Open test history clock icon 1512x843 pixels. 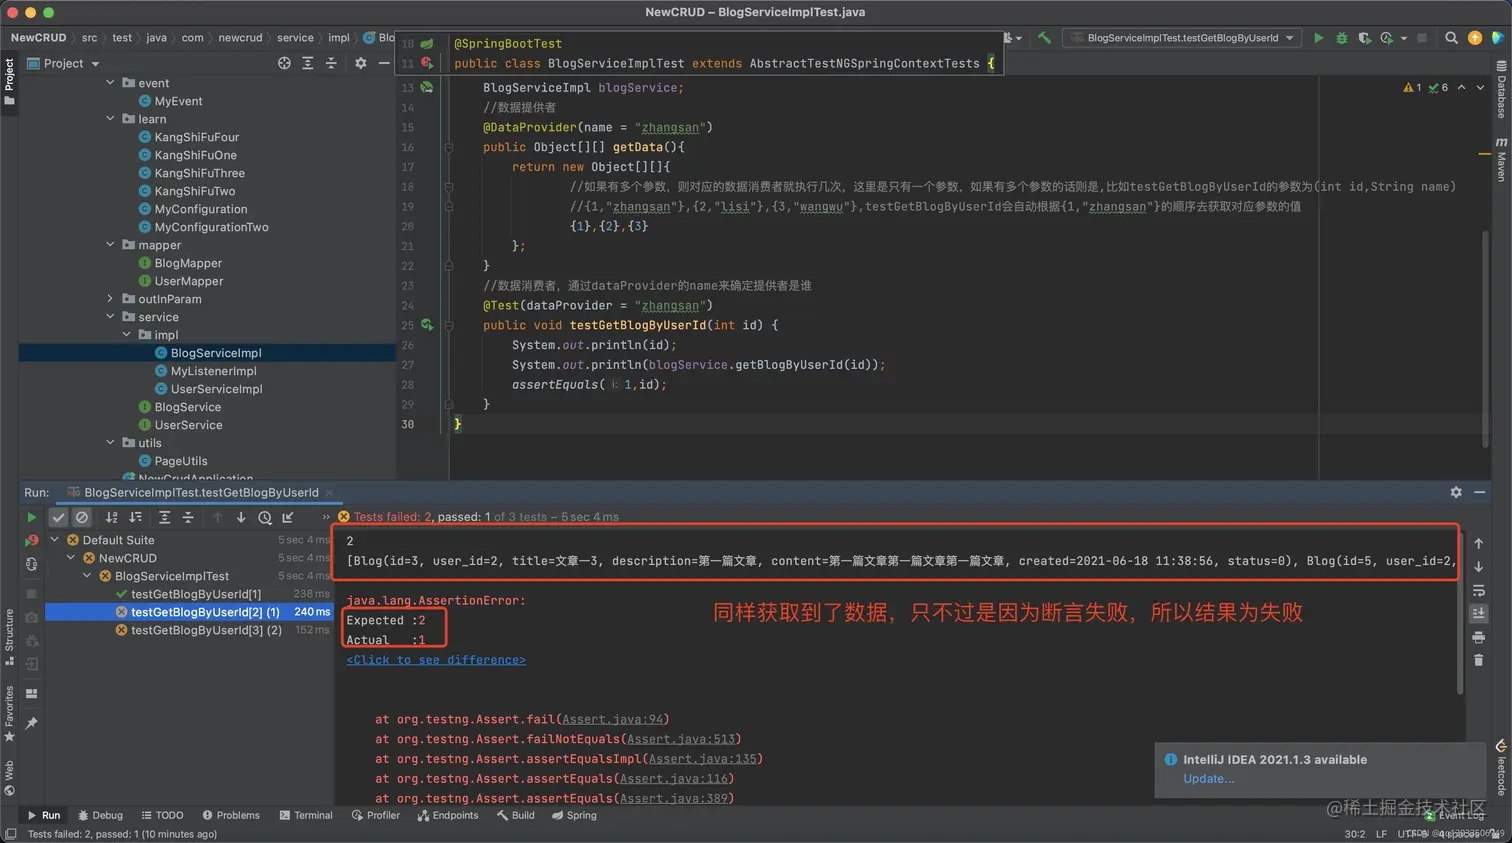pyautogui.click(x=265, y=517)
